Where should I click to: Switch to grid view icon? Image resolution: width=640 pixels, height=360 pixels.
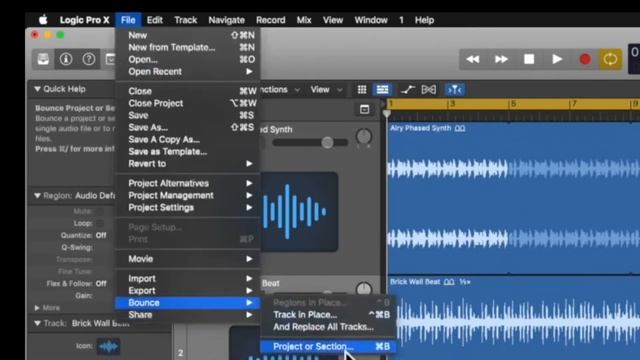(362, 89)
